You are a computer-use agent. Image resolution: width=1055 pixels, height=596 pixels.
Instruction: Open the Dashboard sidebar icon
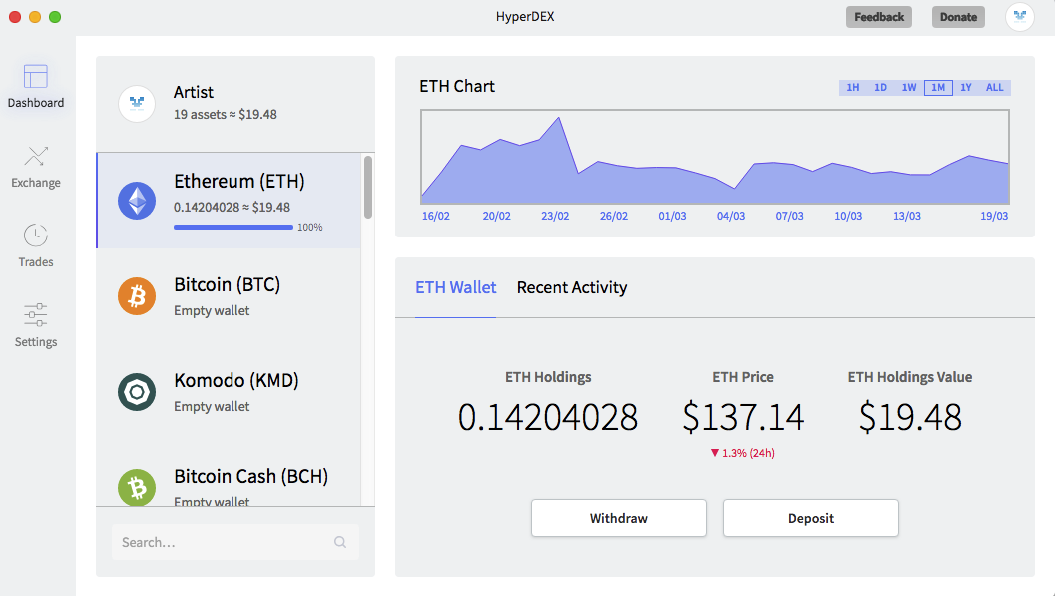click(x=36, y=77)
